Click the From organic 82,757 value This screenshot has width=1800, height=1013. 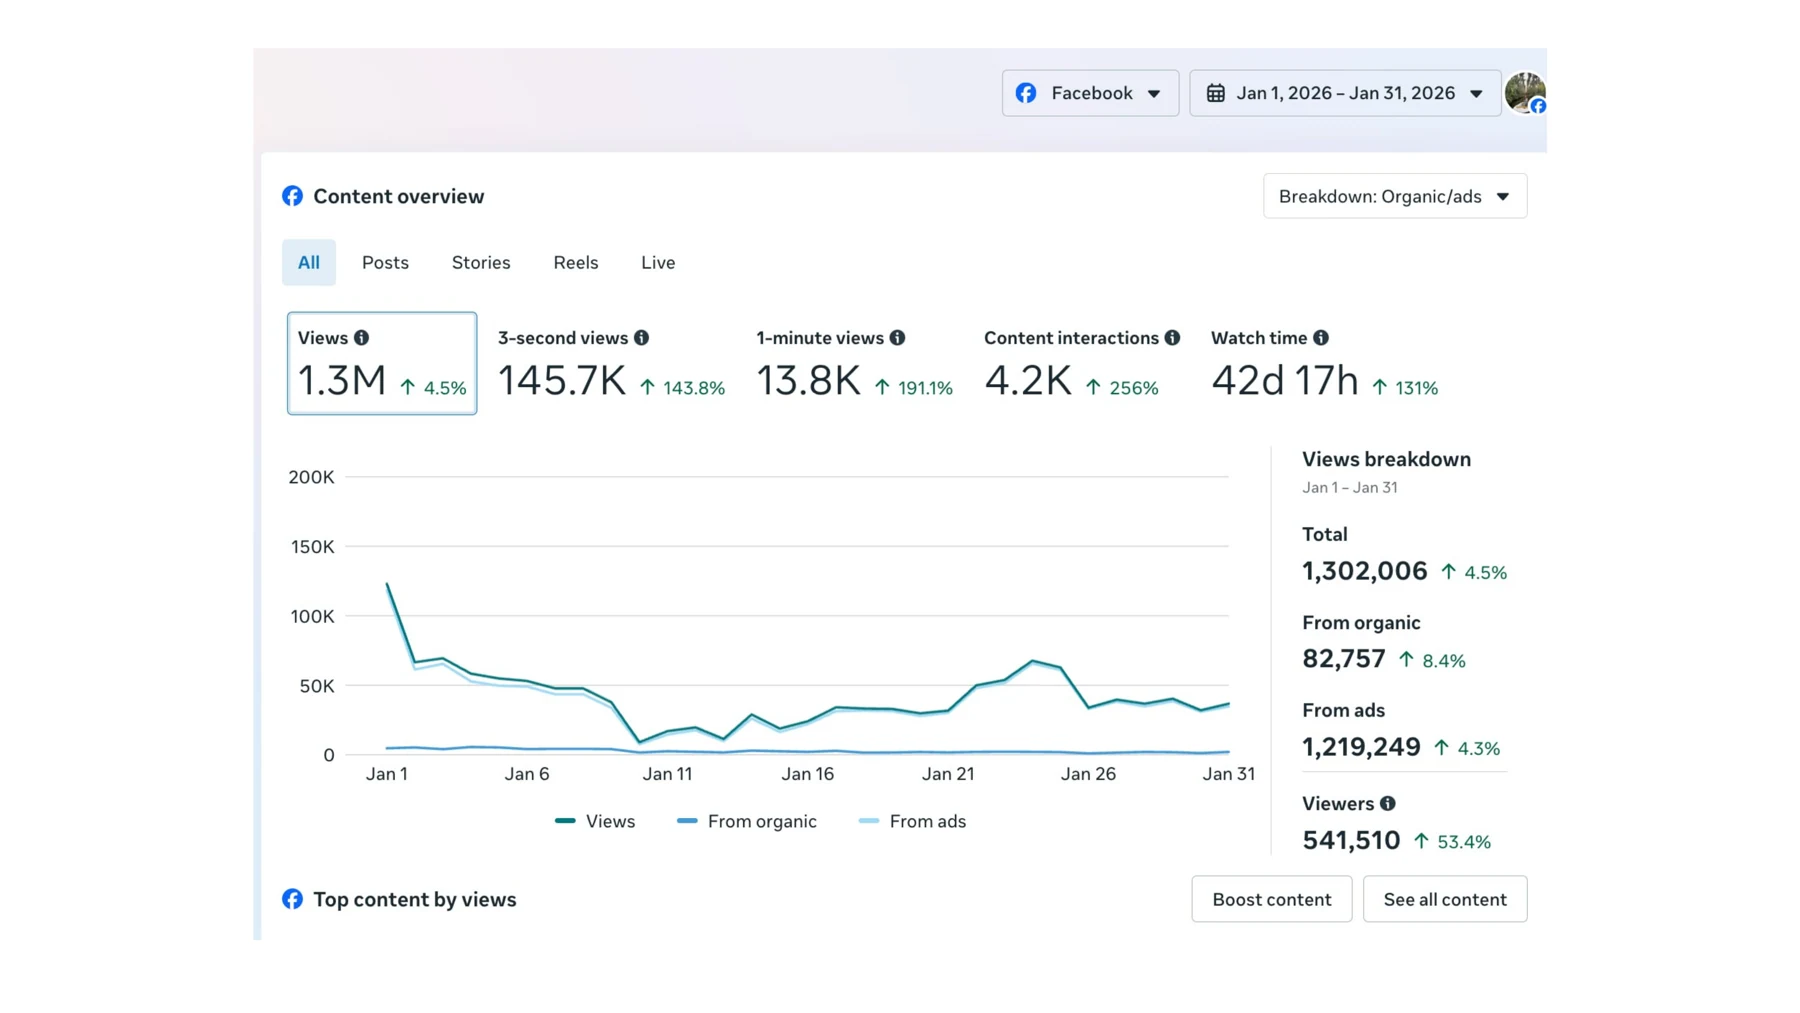(x=1344, y=659)
